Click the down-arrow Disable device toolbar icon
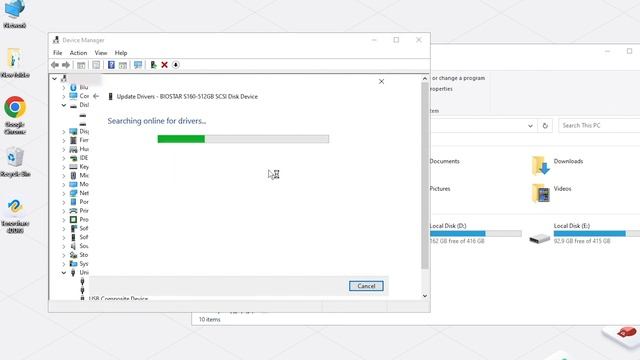 (x=176, y=65)
